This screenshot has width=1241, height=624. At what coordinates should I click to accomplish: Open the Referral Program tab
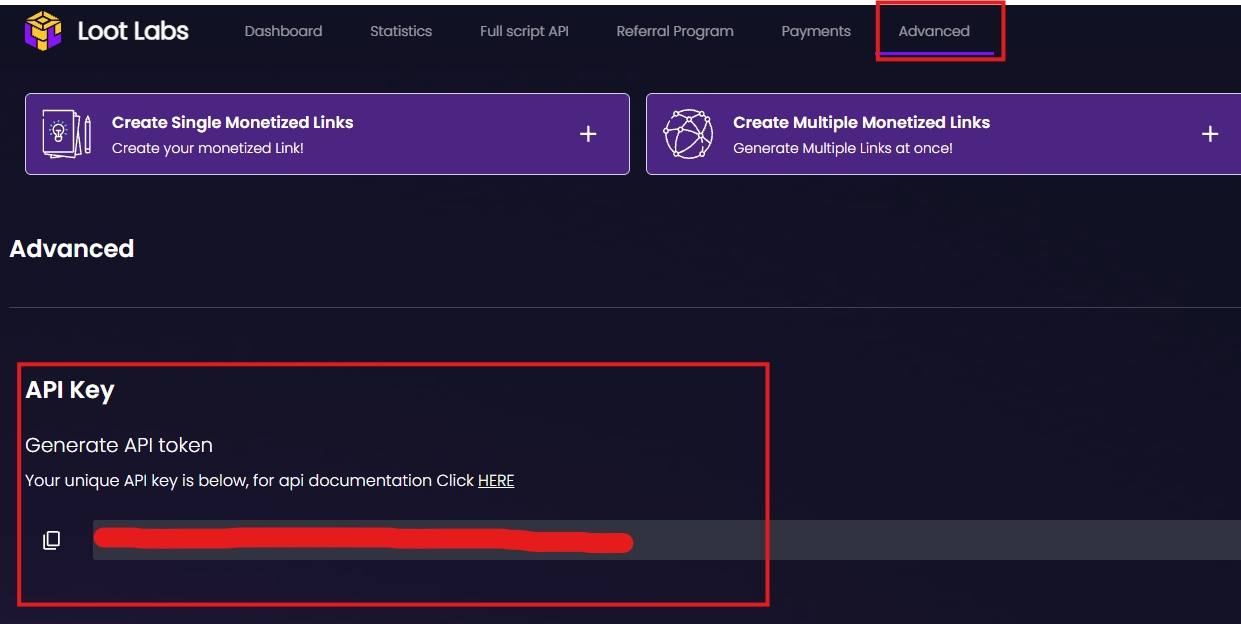tap(675, 31)
